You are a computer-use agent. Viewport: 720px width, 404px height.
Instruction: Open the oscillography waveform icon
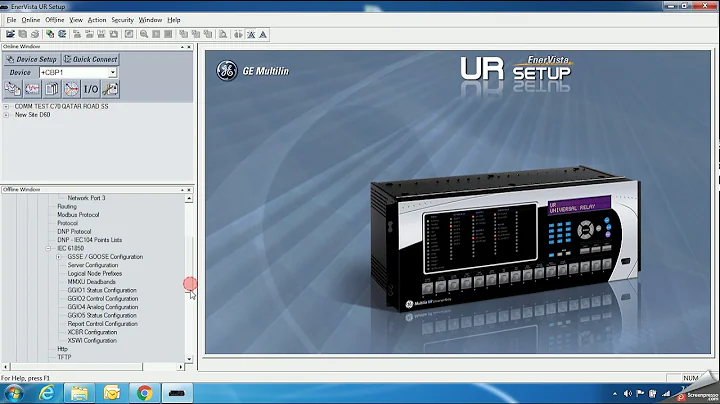pos(32,89)
